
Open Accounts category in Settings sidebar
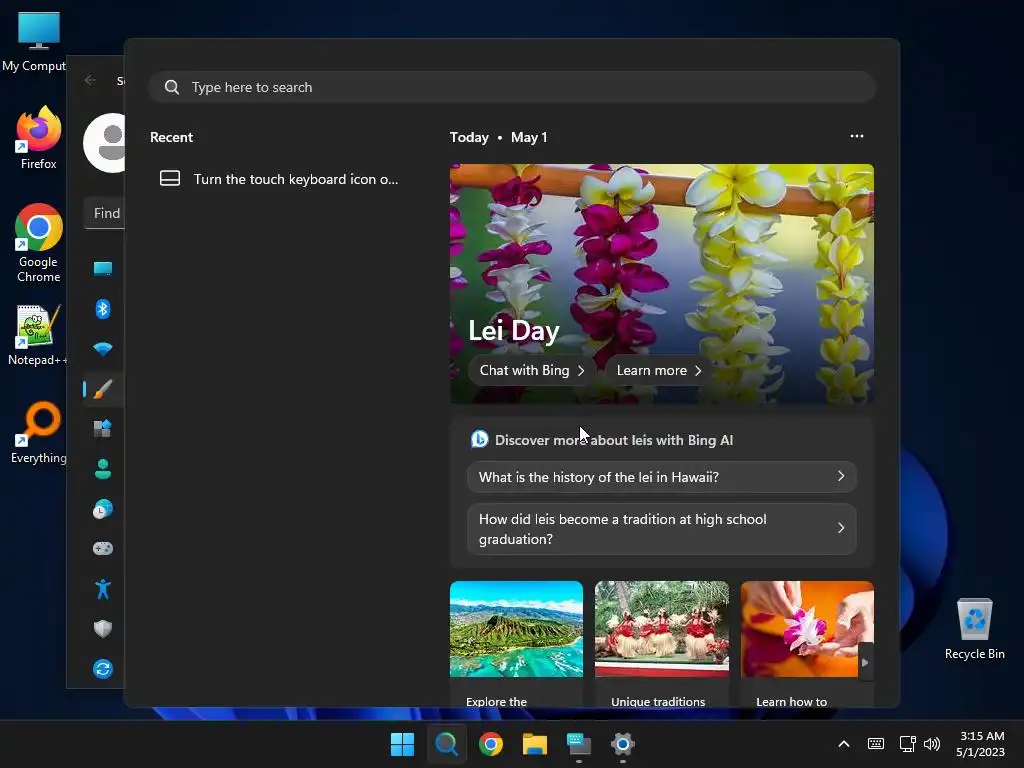103,469
